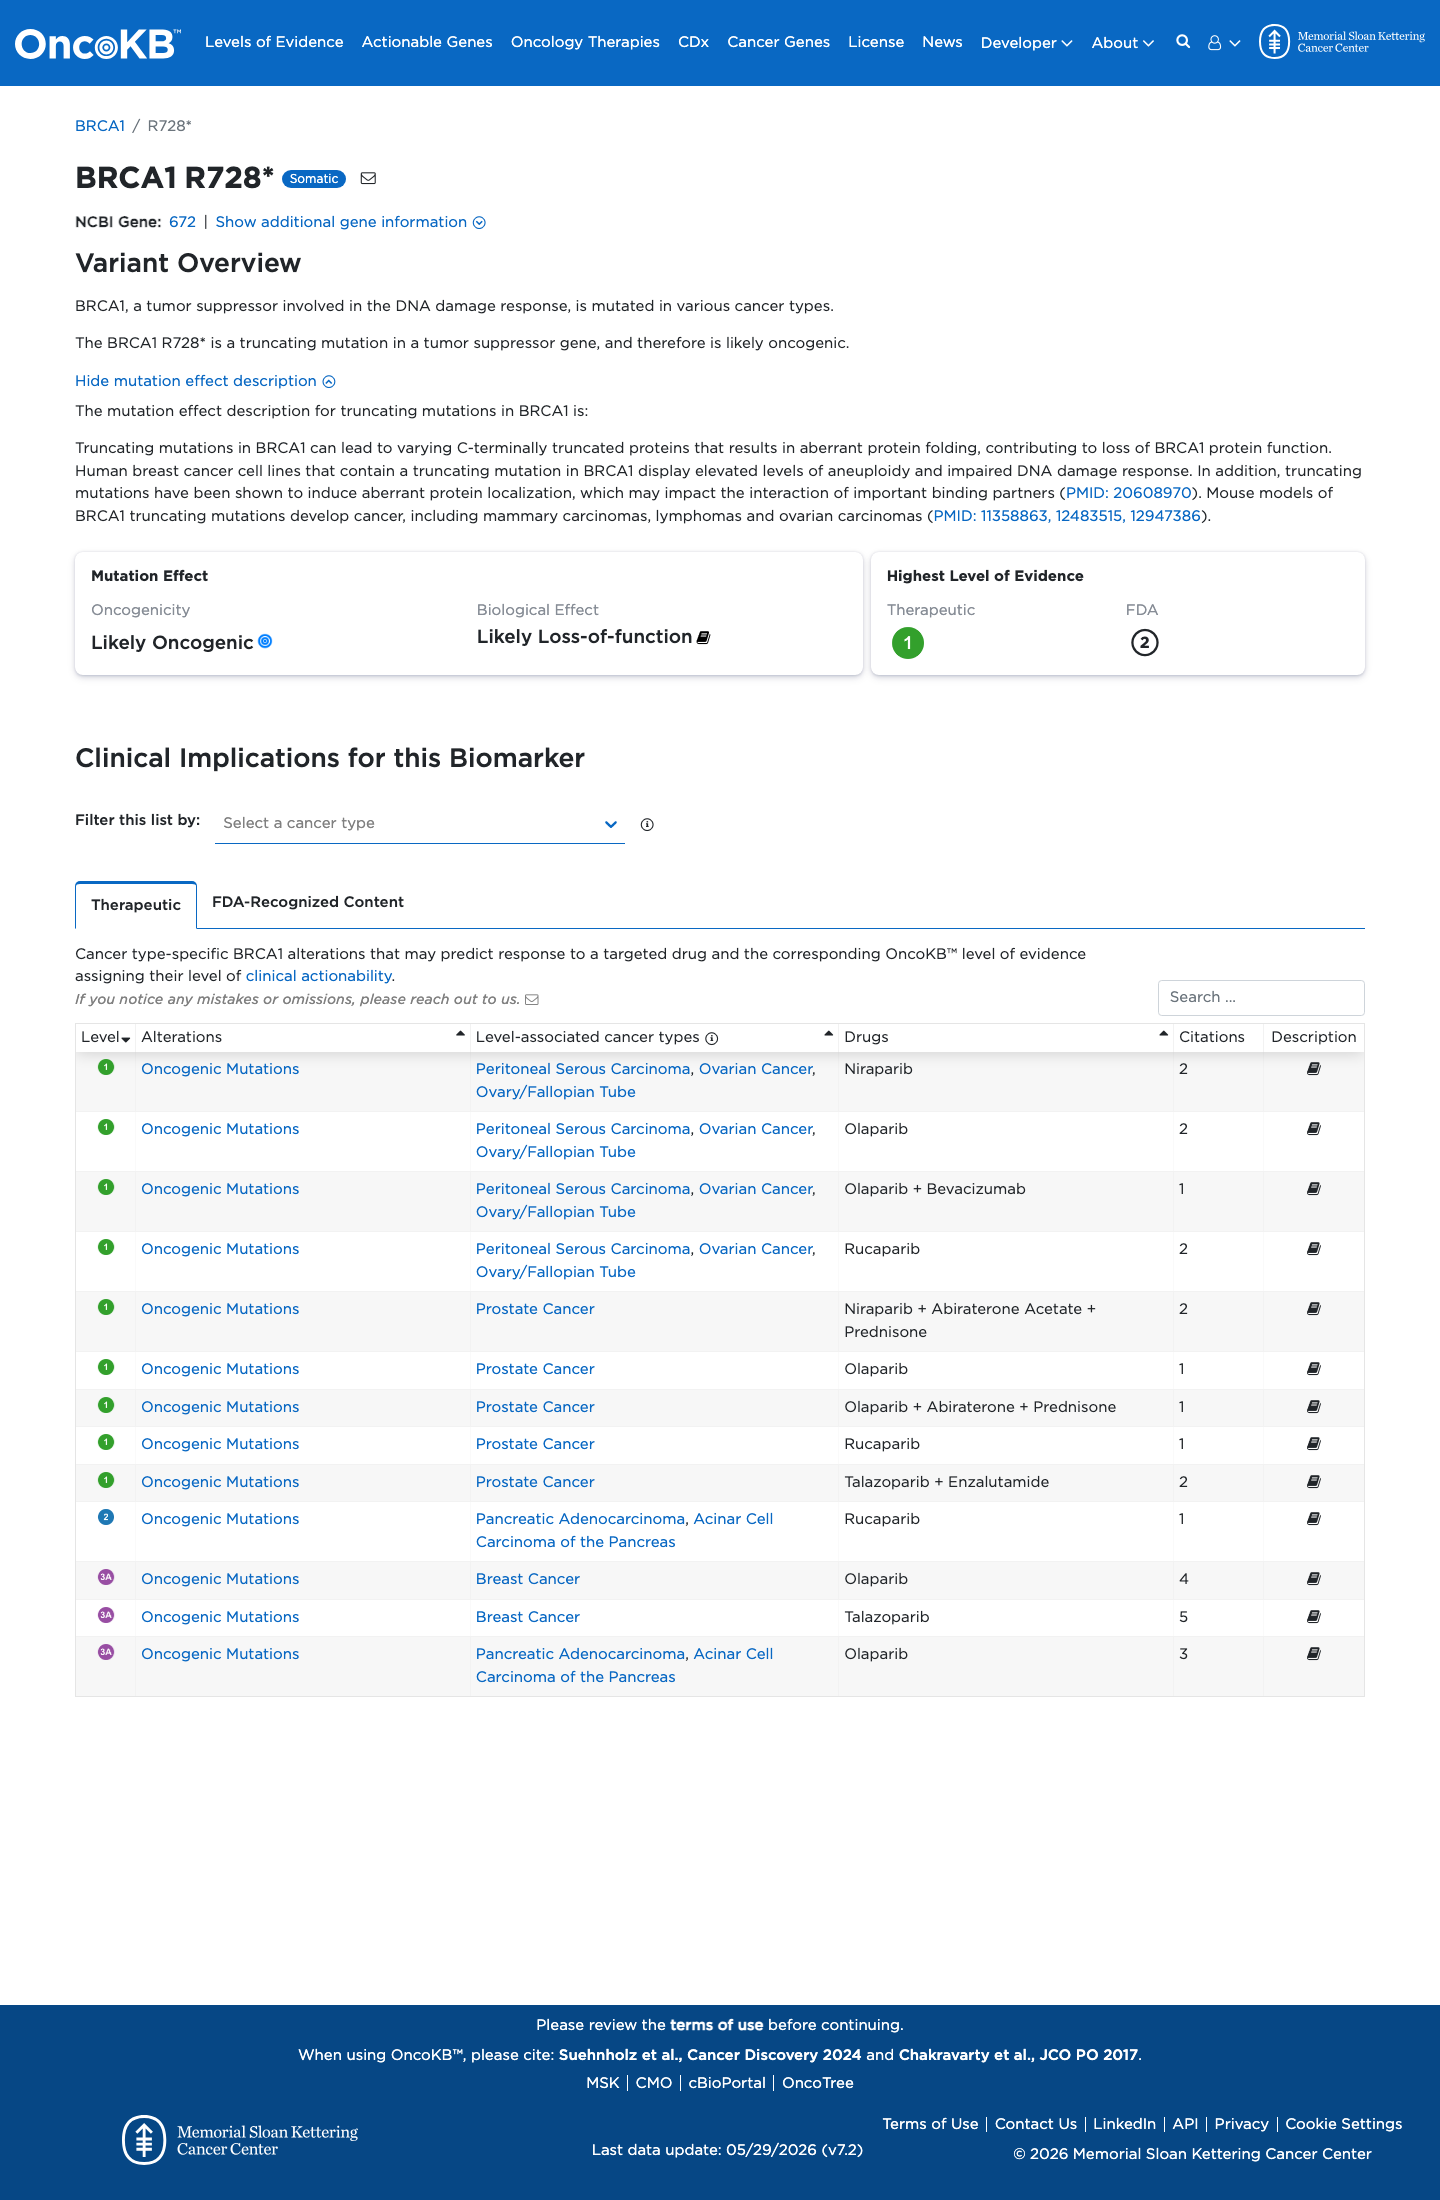Open description icon for Olaparib + Abiraterone + Prednisone row

click(1314, 1407)
